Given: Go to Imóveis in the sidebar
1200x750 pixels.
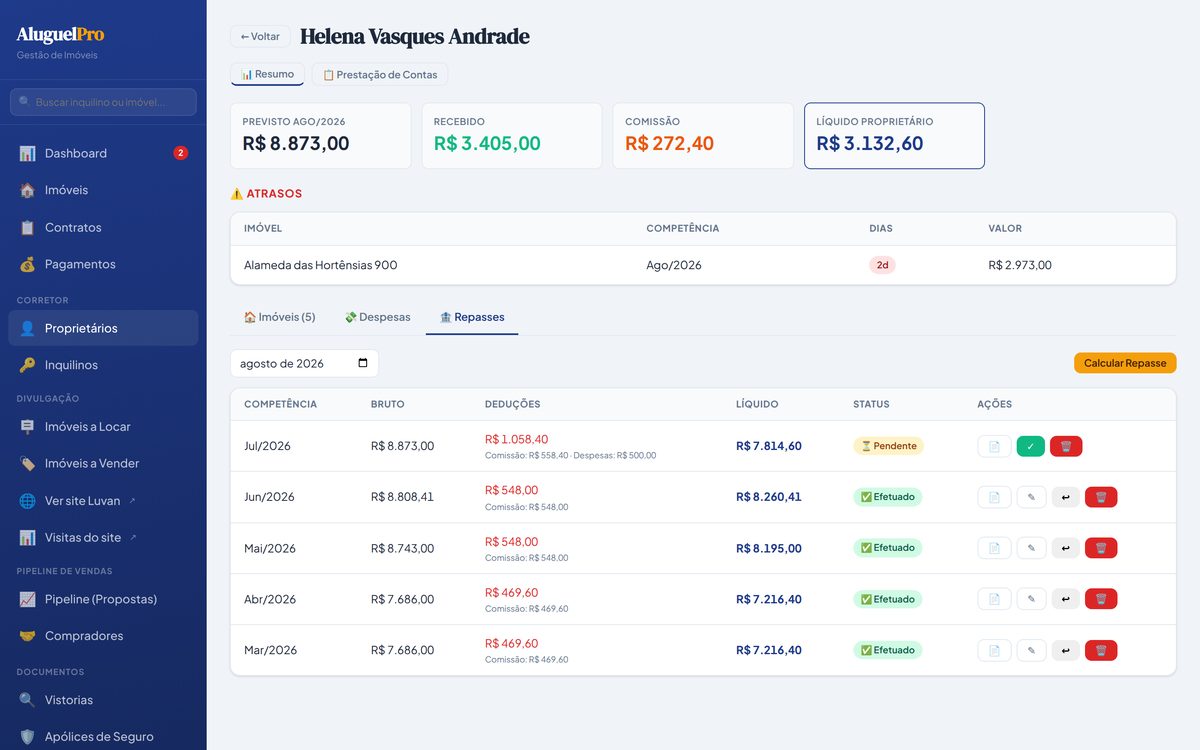Looking at the screenshot, I should pos(103,190).
